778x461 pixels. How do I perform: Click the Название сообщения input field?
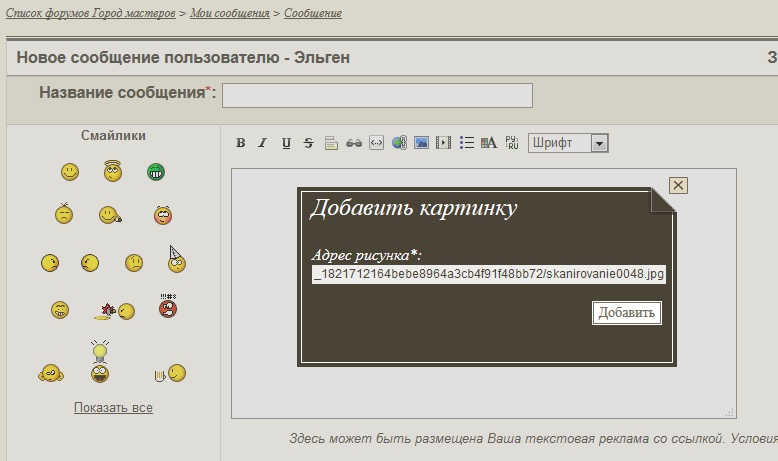377,95
